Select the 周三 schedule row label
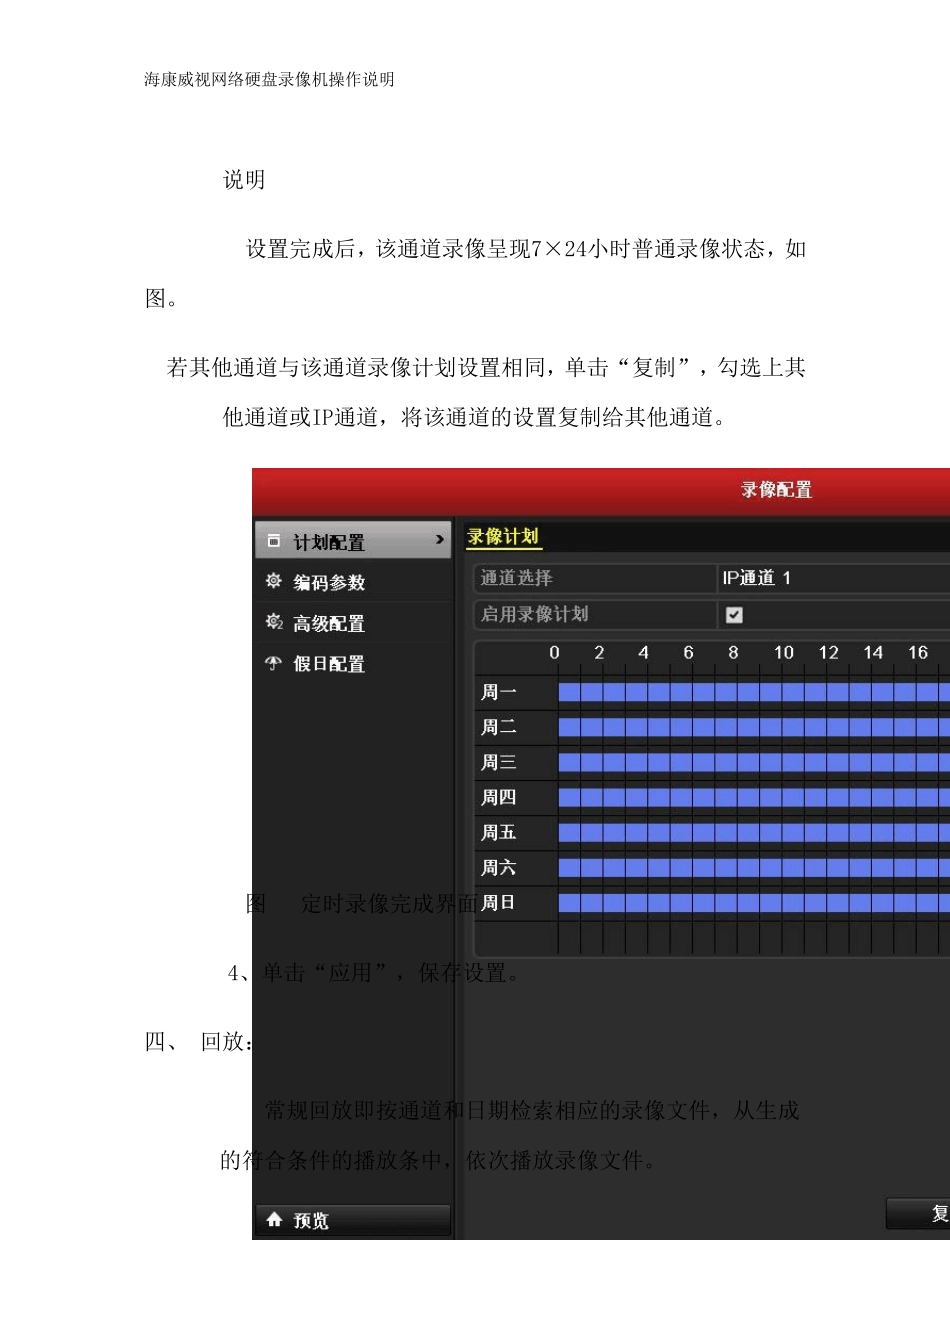Viewport: 950px width, 1344px height. tap(499, 762)
